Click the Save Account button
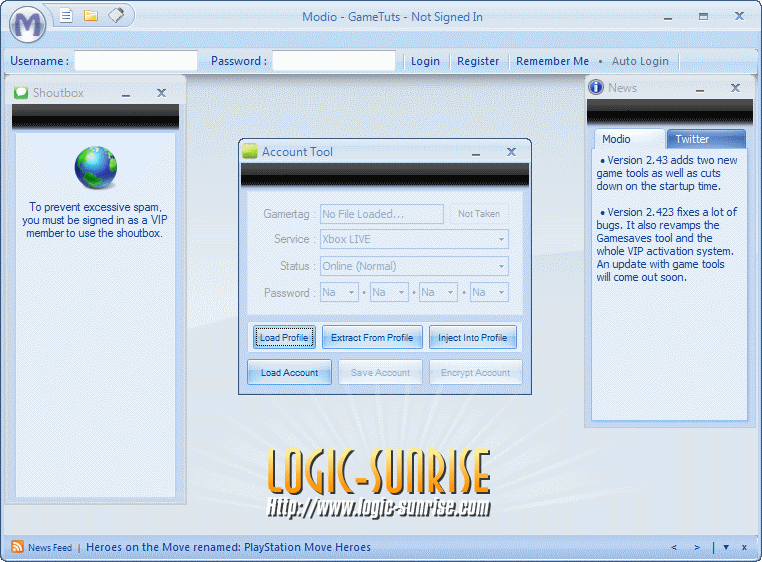Screen dimensions: 762x562 pyautogui.click(x=381, y=372)
